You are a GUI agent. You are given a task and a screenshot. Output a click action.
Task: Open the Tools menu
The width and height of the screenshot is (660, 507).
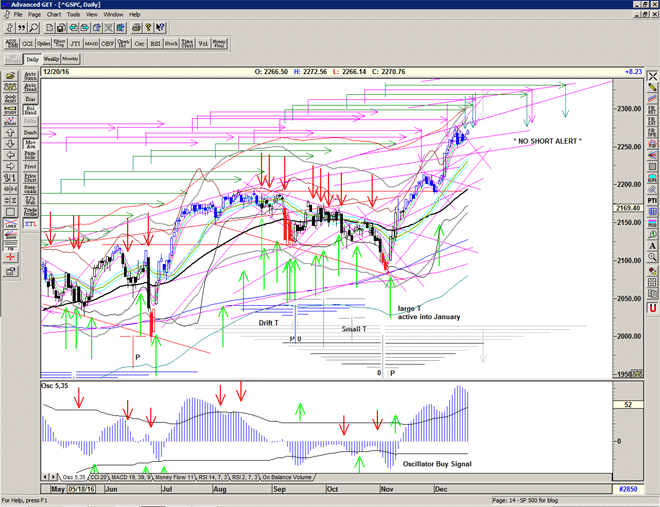pos(74,15)
